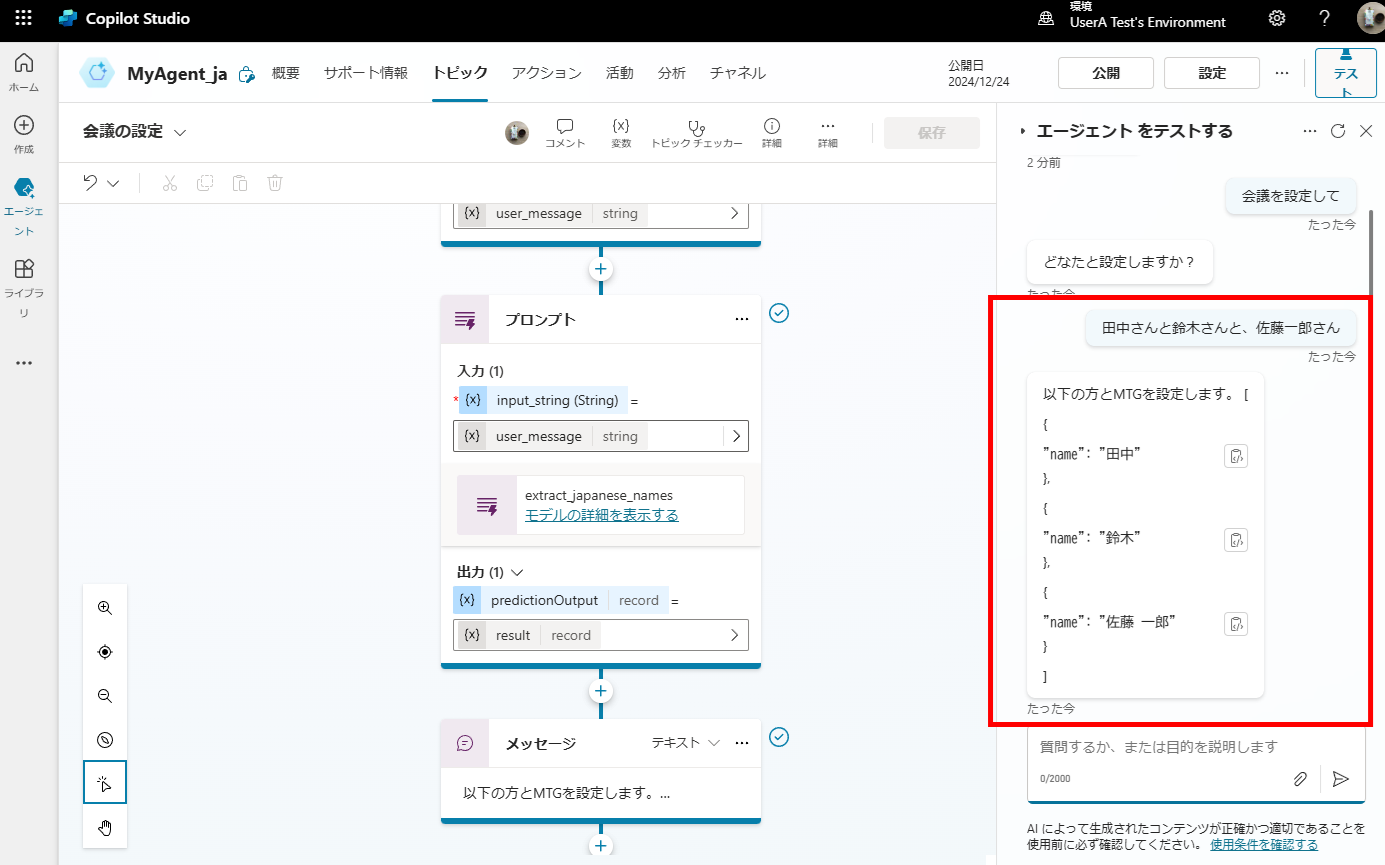
Task: Refresh the test agent conversation
Action: tap(1338, 131)
